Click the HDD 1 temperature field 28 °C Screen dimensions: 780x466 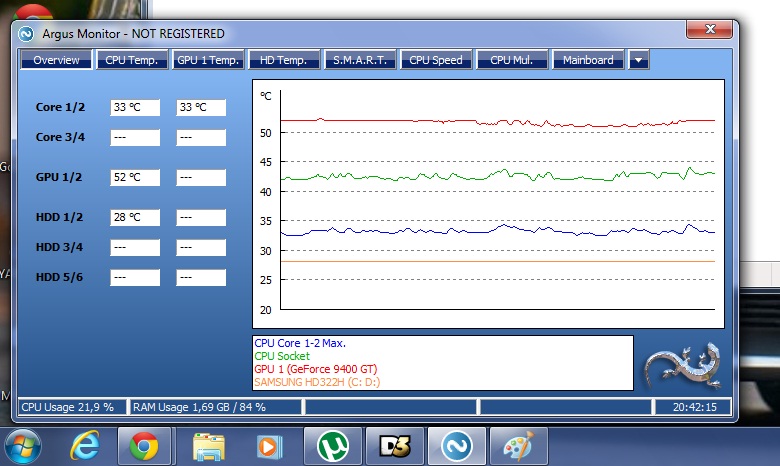click(x=135, y=217)
